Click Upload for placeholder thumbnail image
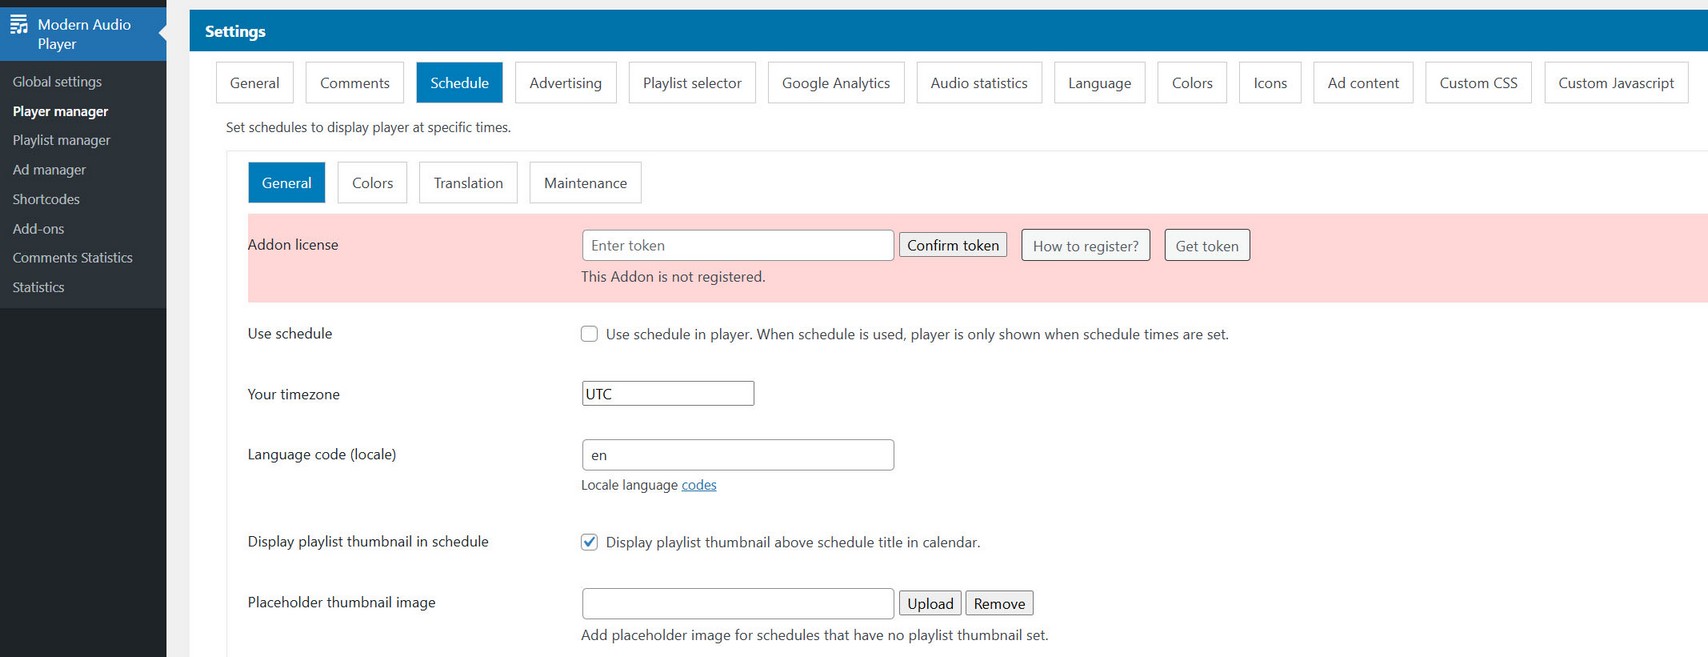 (x=930, y=604)
